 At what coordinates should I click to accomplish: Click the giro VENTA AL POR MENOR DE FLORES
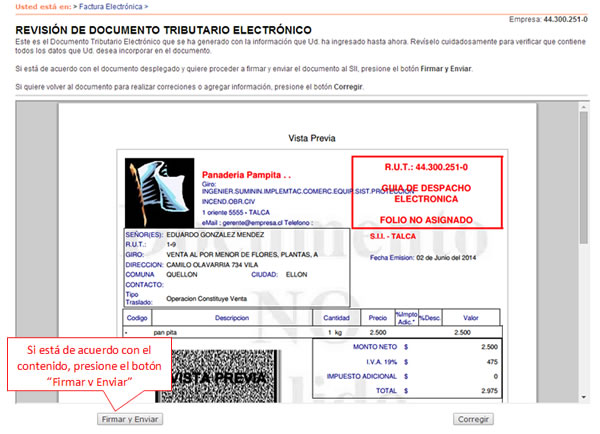tap(242, 255)
